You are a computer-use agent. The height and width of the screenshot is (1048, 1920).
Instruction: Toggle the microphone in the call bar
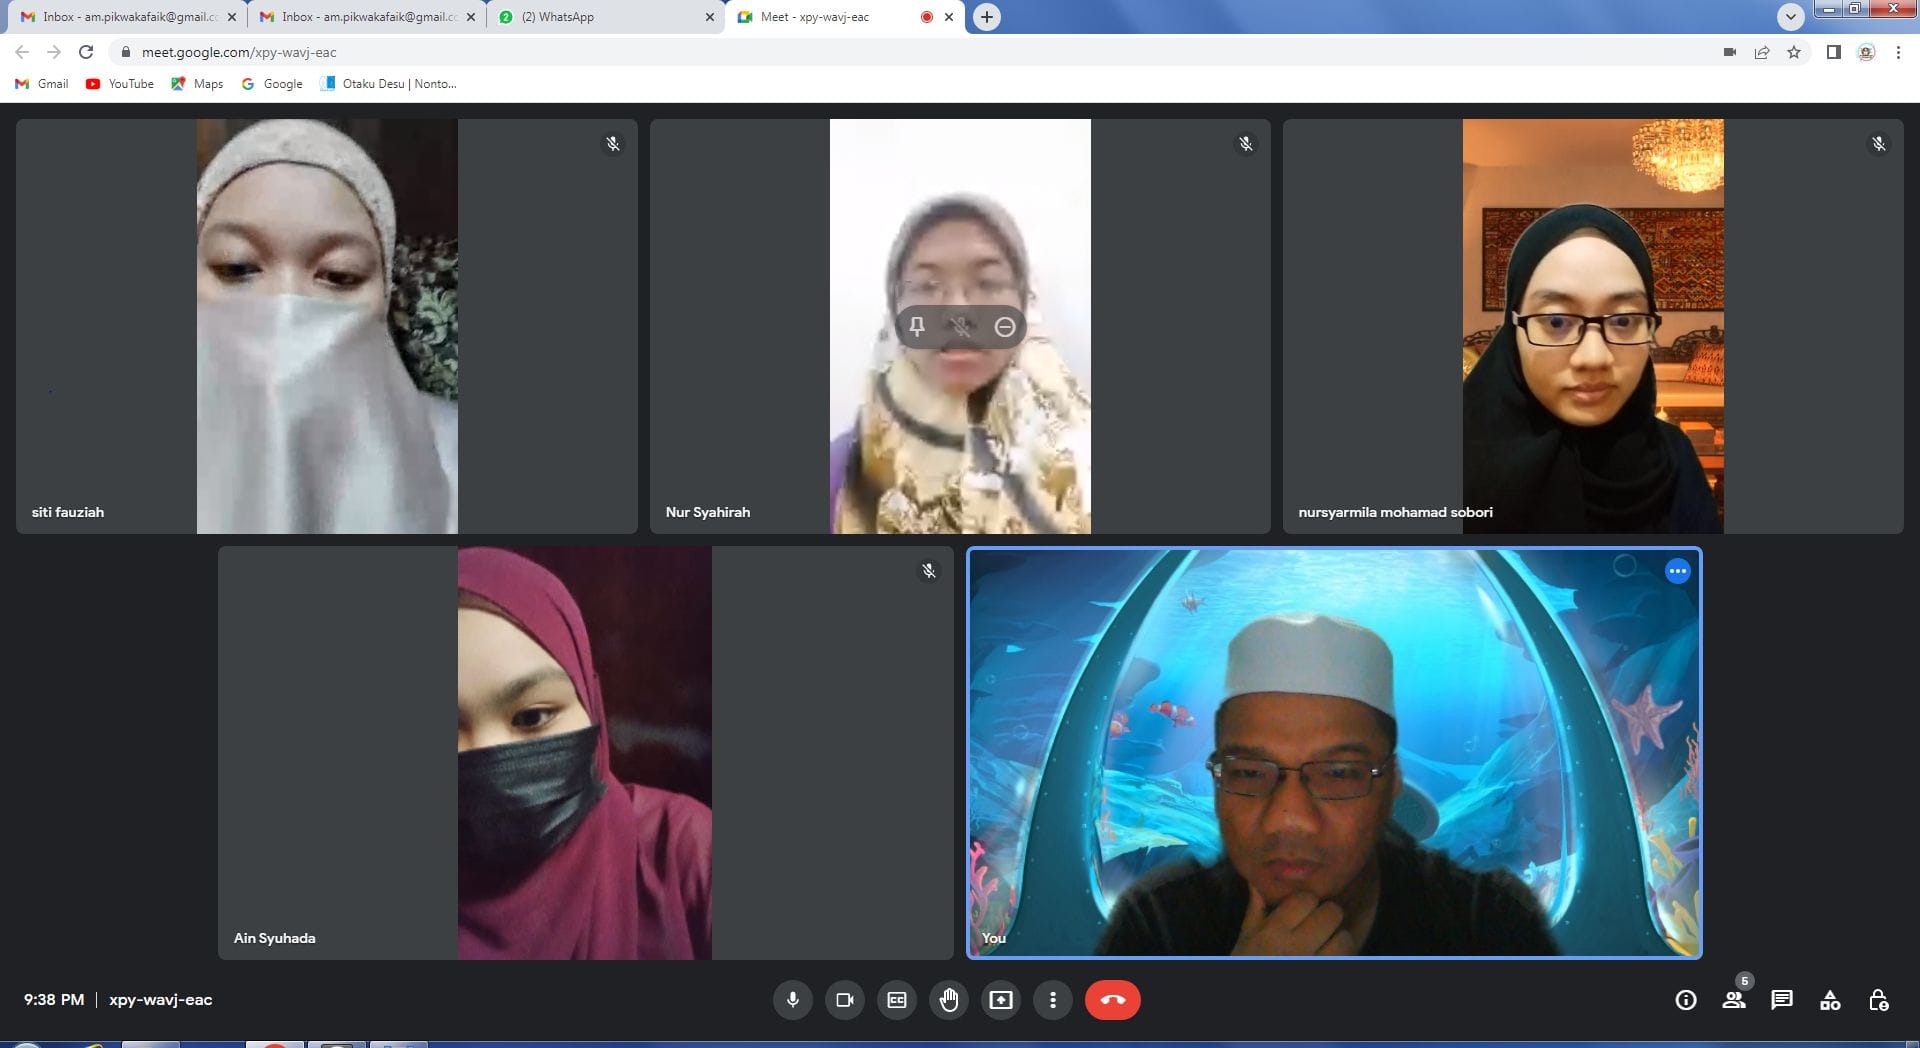[792, 1000]
